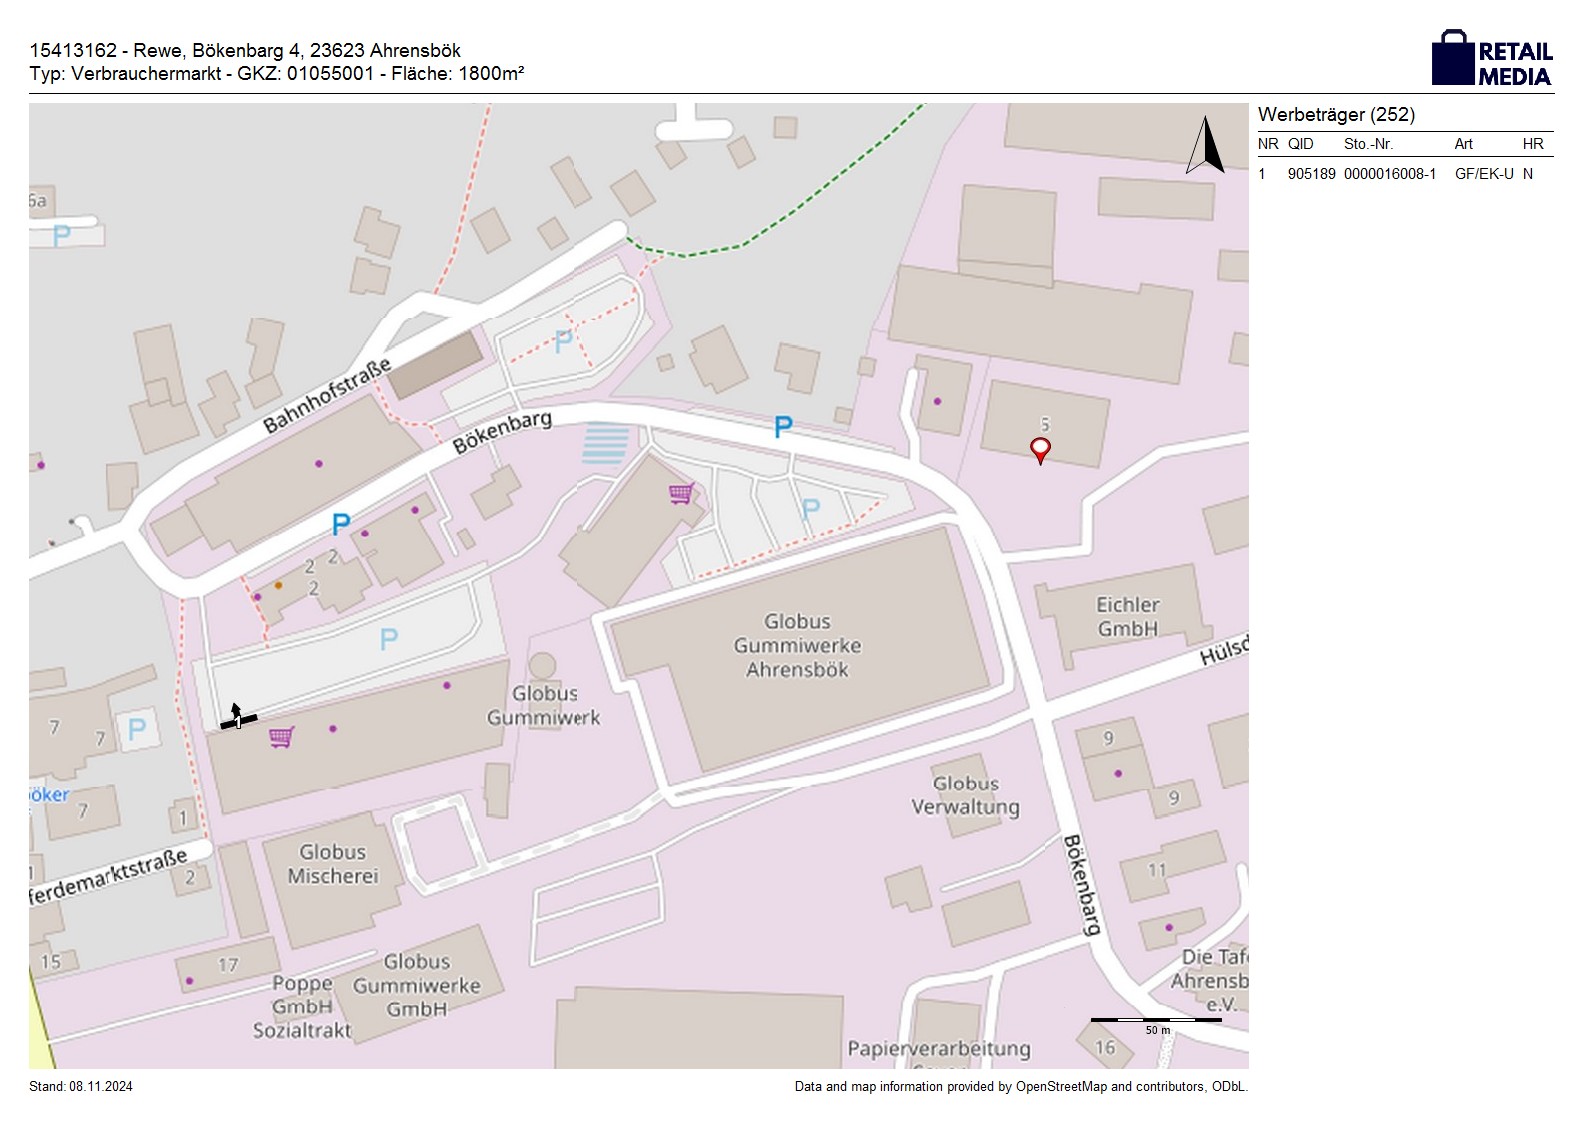Click the parking symbol near Pferdemarktstraße building 7

(137, 729)
